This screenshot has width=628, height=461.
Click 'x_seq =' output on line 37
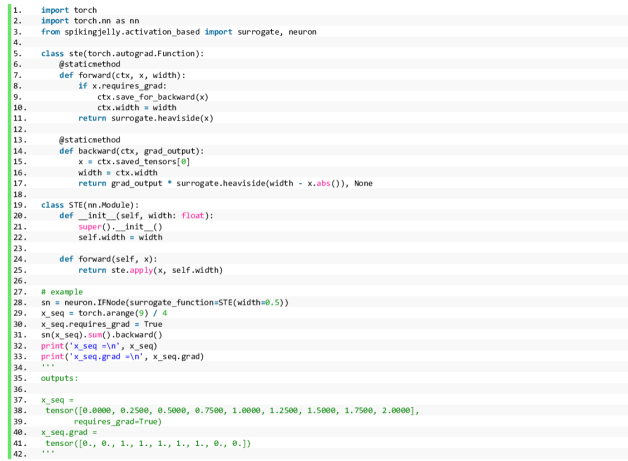tap(57, 400)
